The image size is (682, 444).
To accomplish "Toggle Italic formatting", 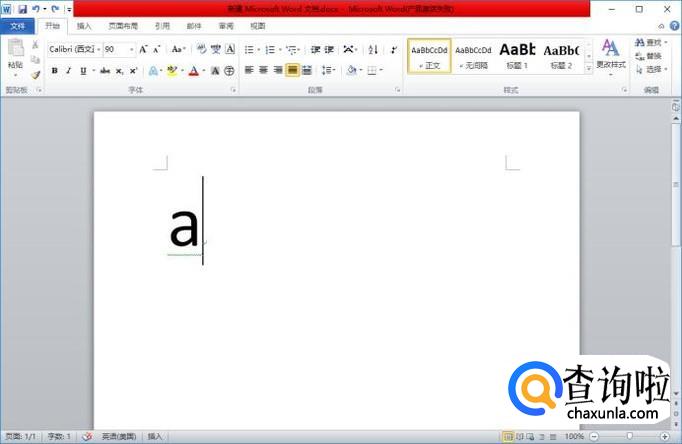I will [68, 70].
